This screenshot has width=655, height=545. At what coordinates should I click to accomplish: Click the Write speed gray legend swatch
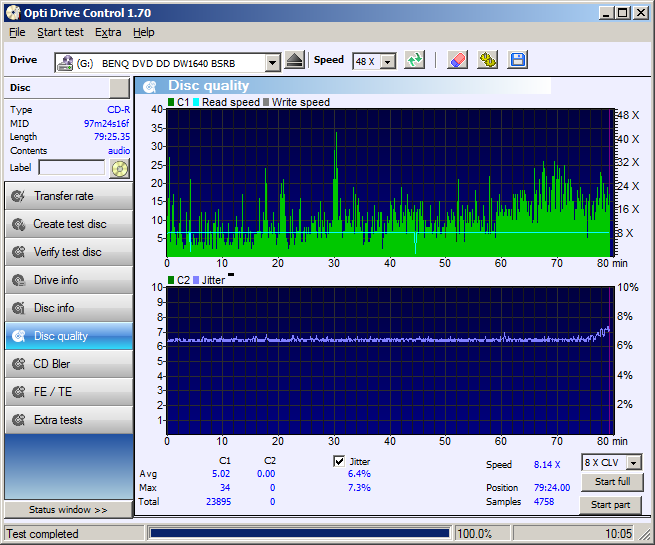tap(266, 102)
